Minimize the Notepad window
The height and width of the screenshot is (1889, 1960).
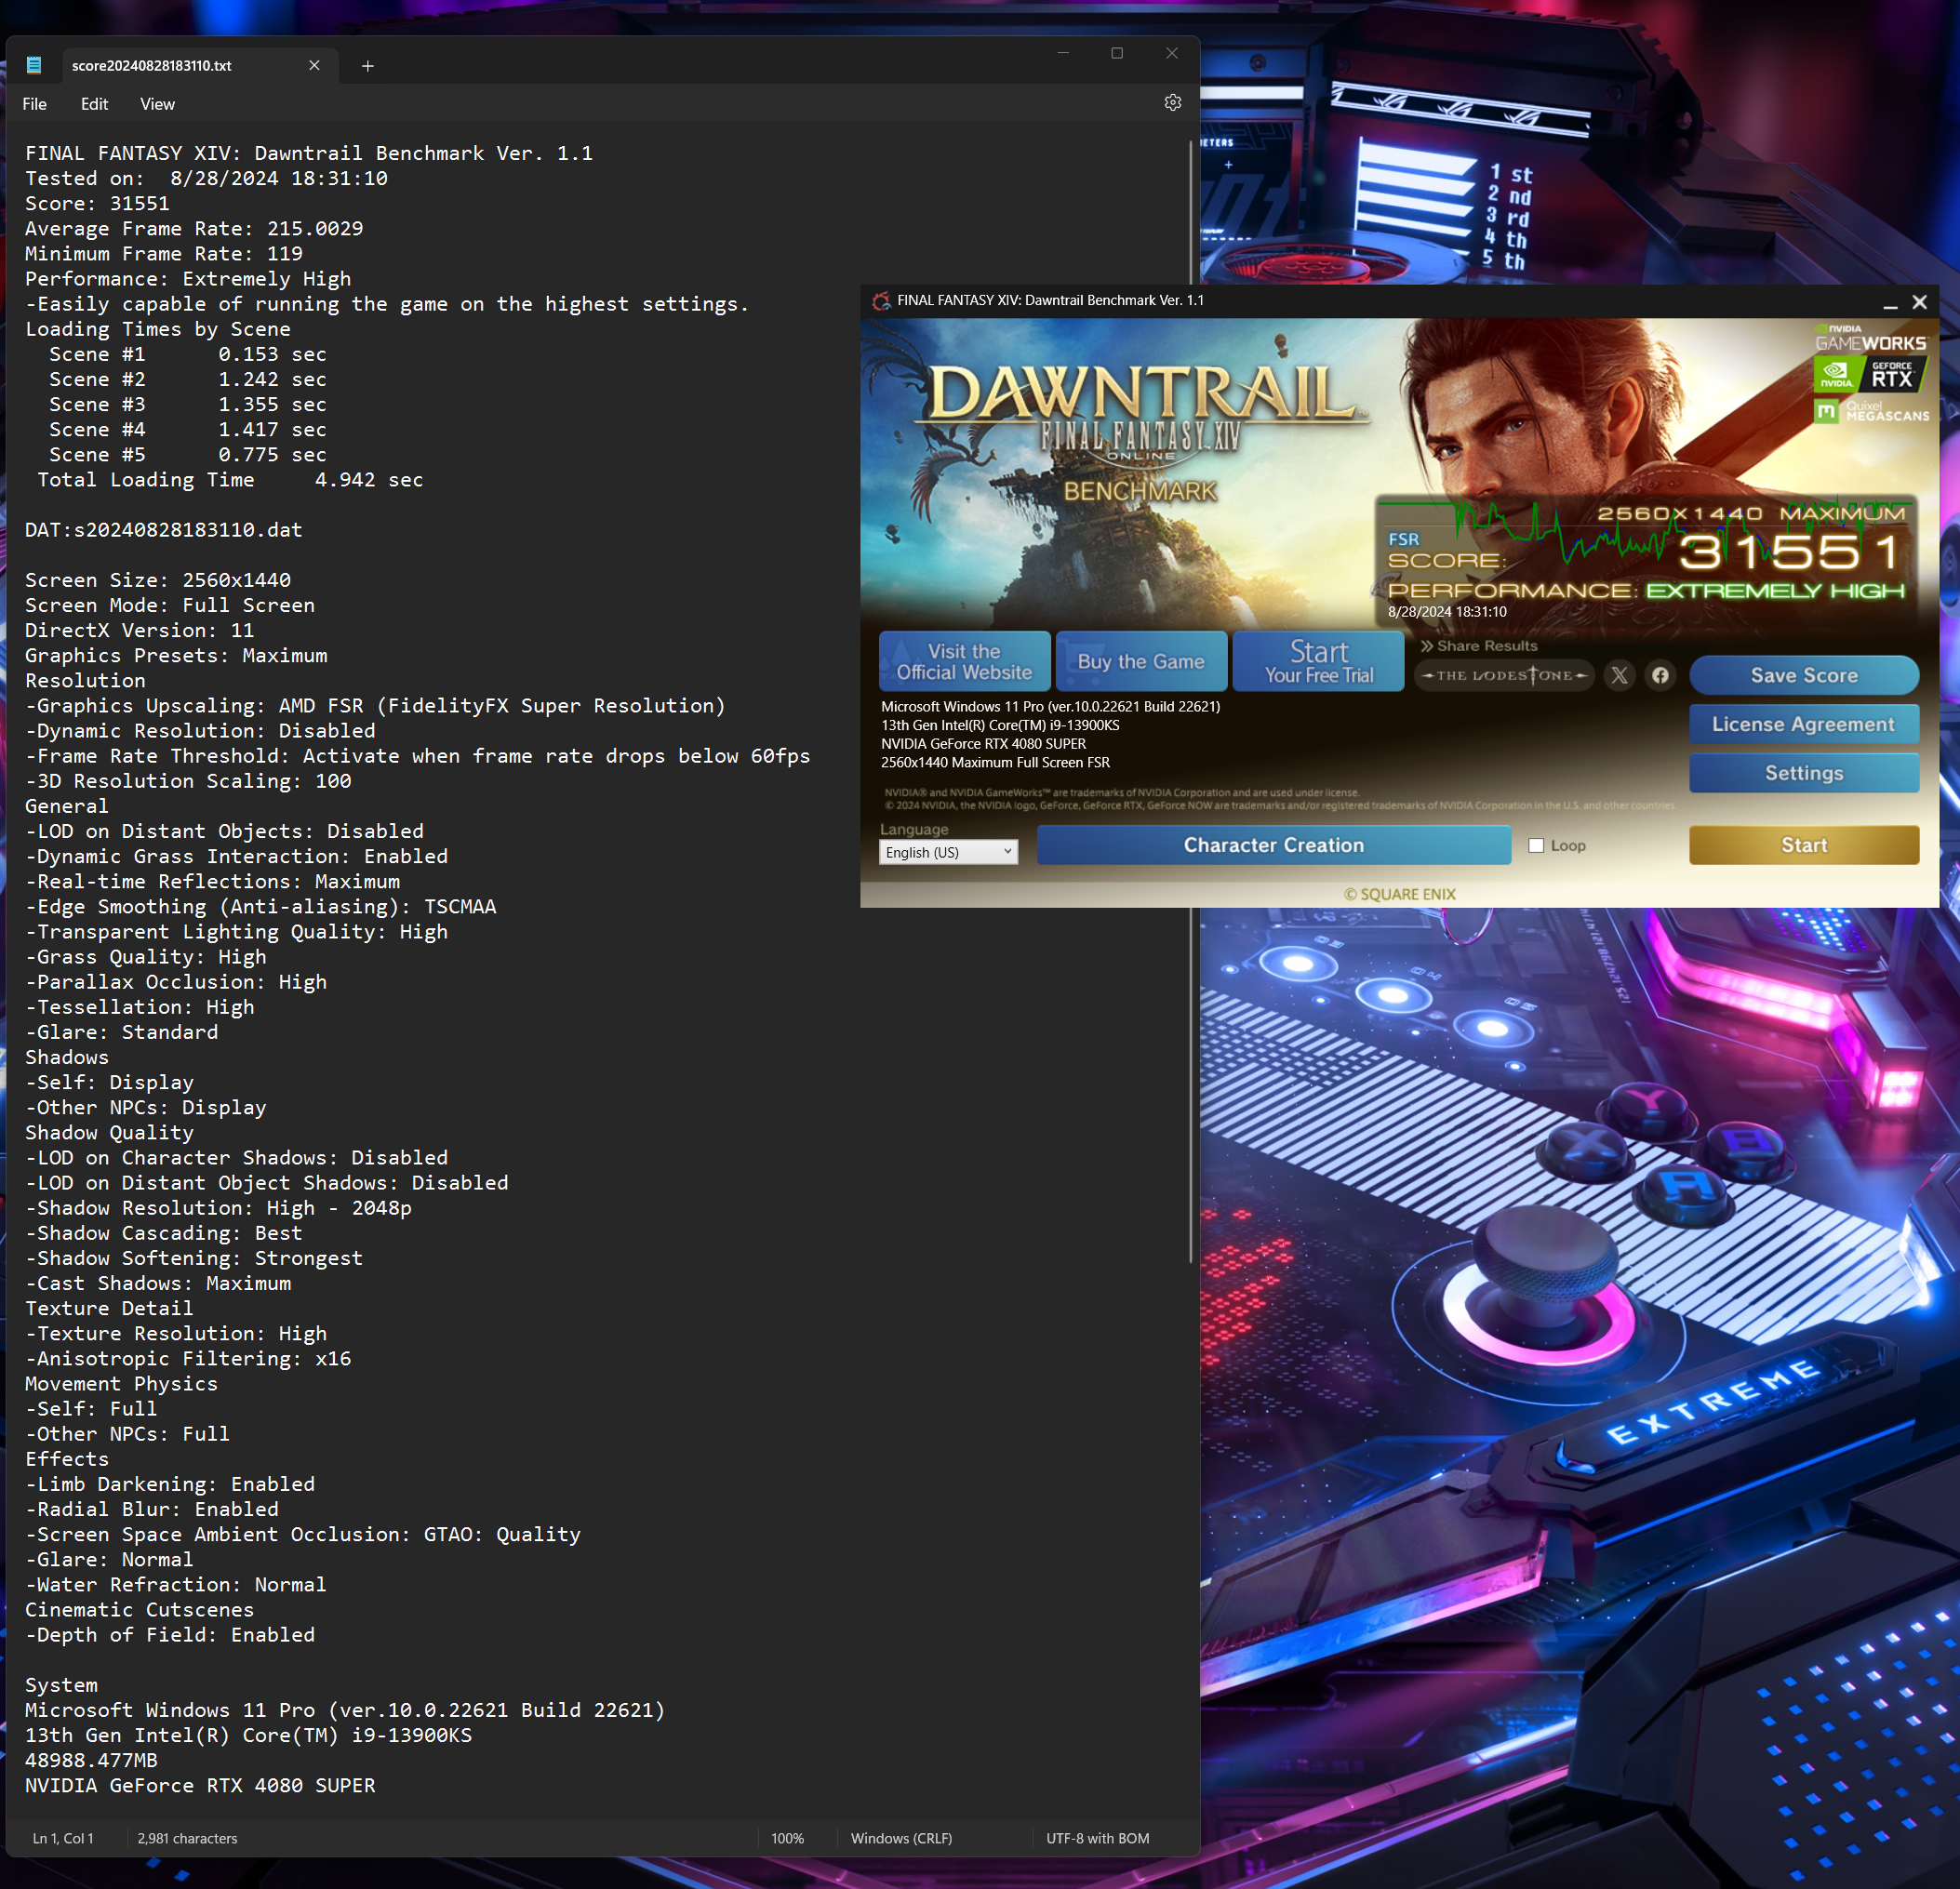(x=1063, y=53)
